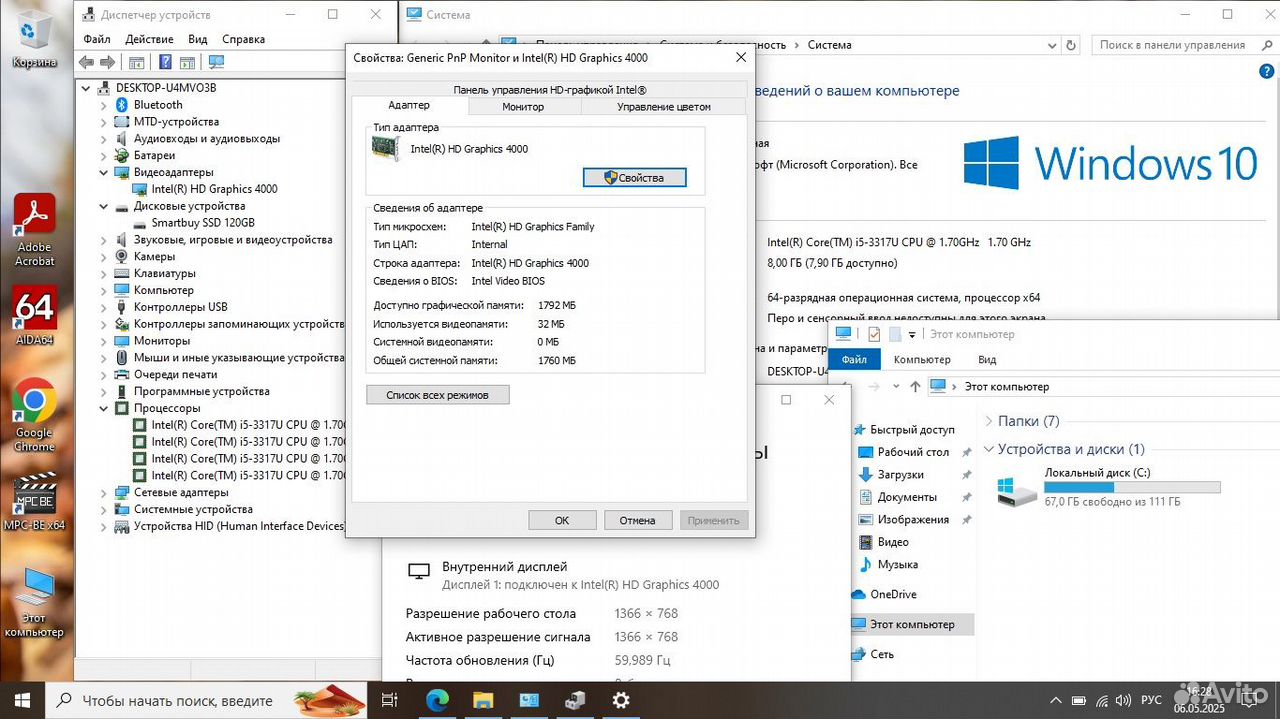Open the Справка menu in Device Manager
The image size is (1280, 719).
(x=243, y=39)
